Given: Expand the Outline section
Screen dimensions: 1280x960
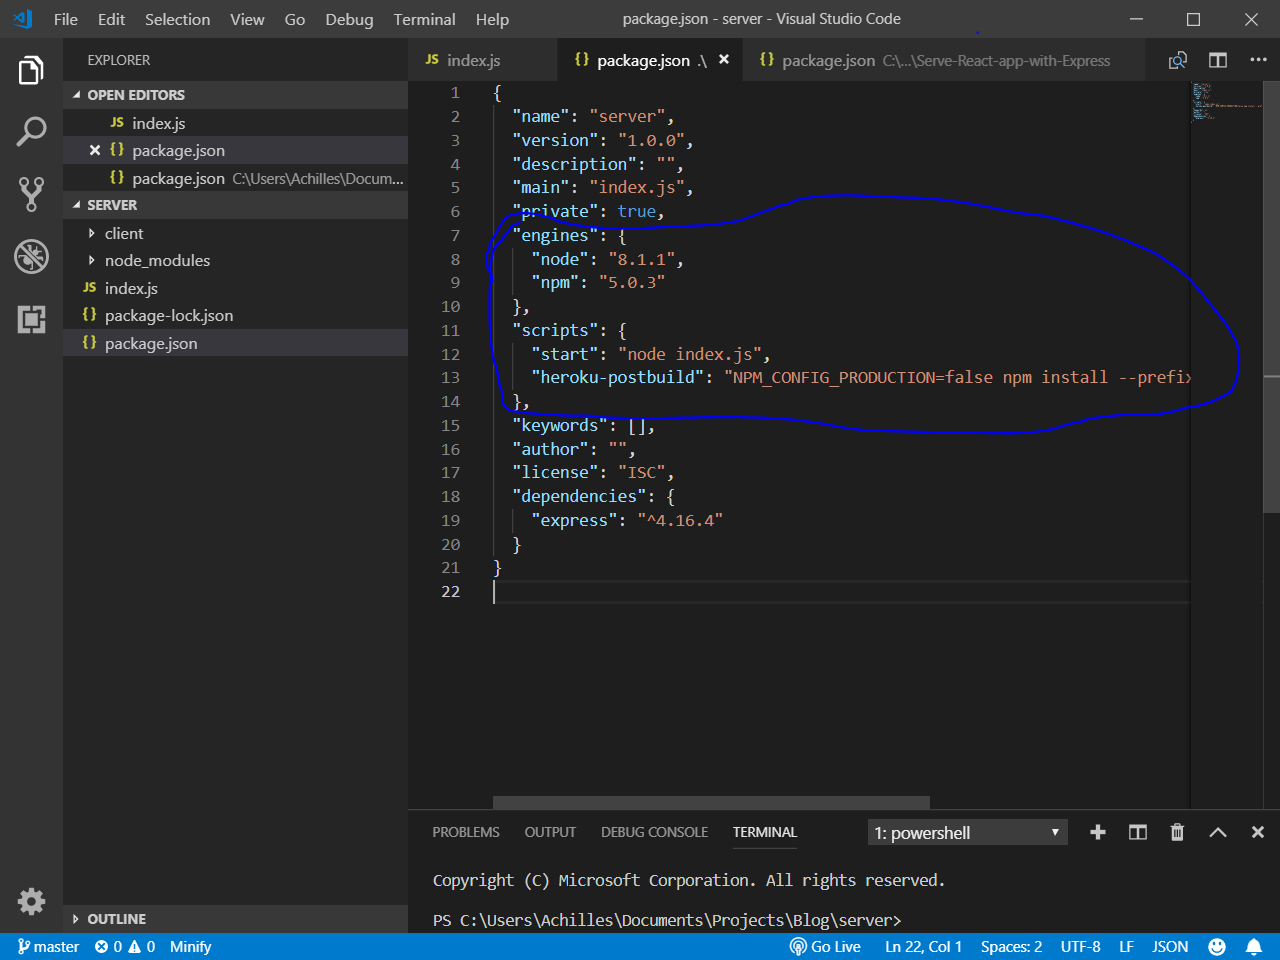Looking at the screenshot, I should click(x=235, y=919).
